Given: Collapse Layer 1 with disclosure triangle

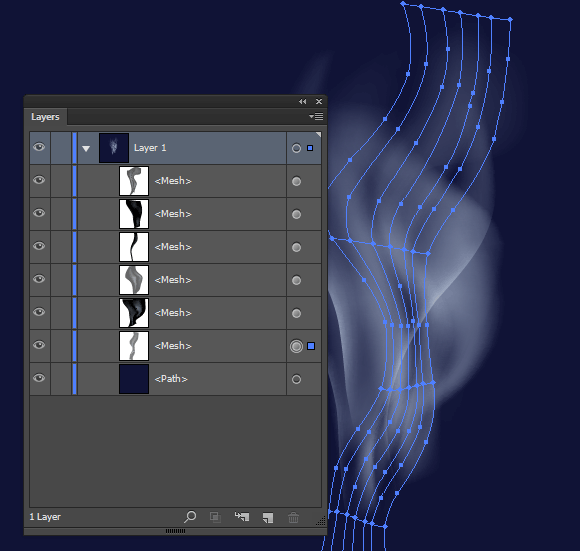Looking at the screenshot, I should tap(86, 149).
